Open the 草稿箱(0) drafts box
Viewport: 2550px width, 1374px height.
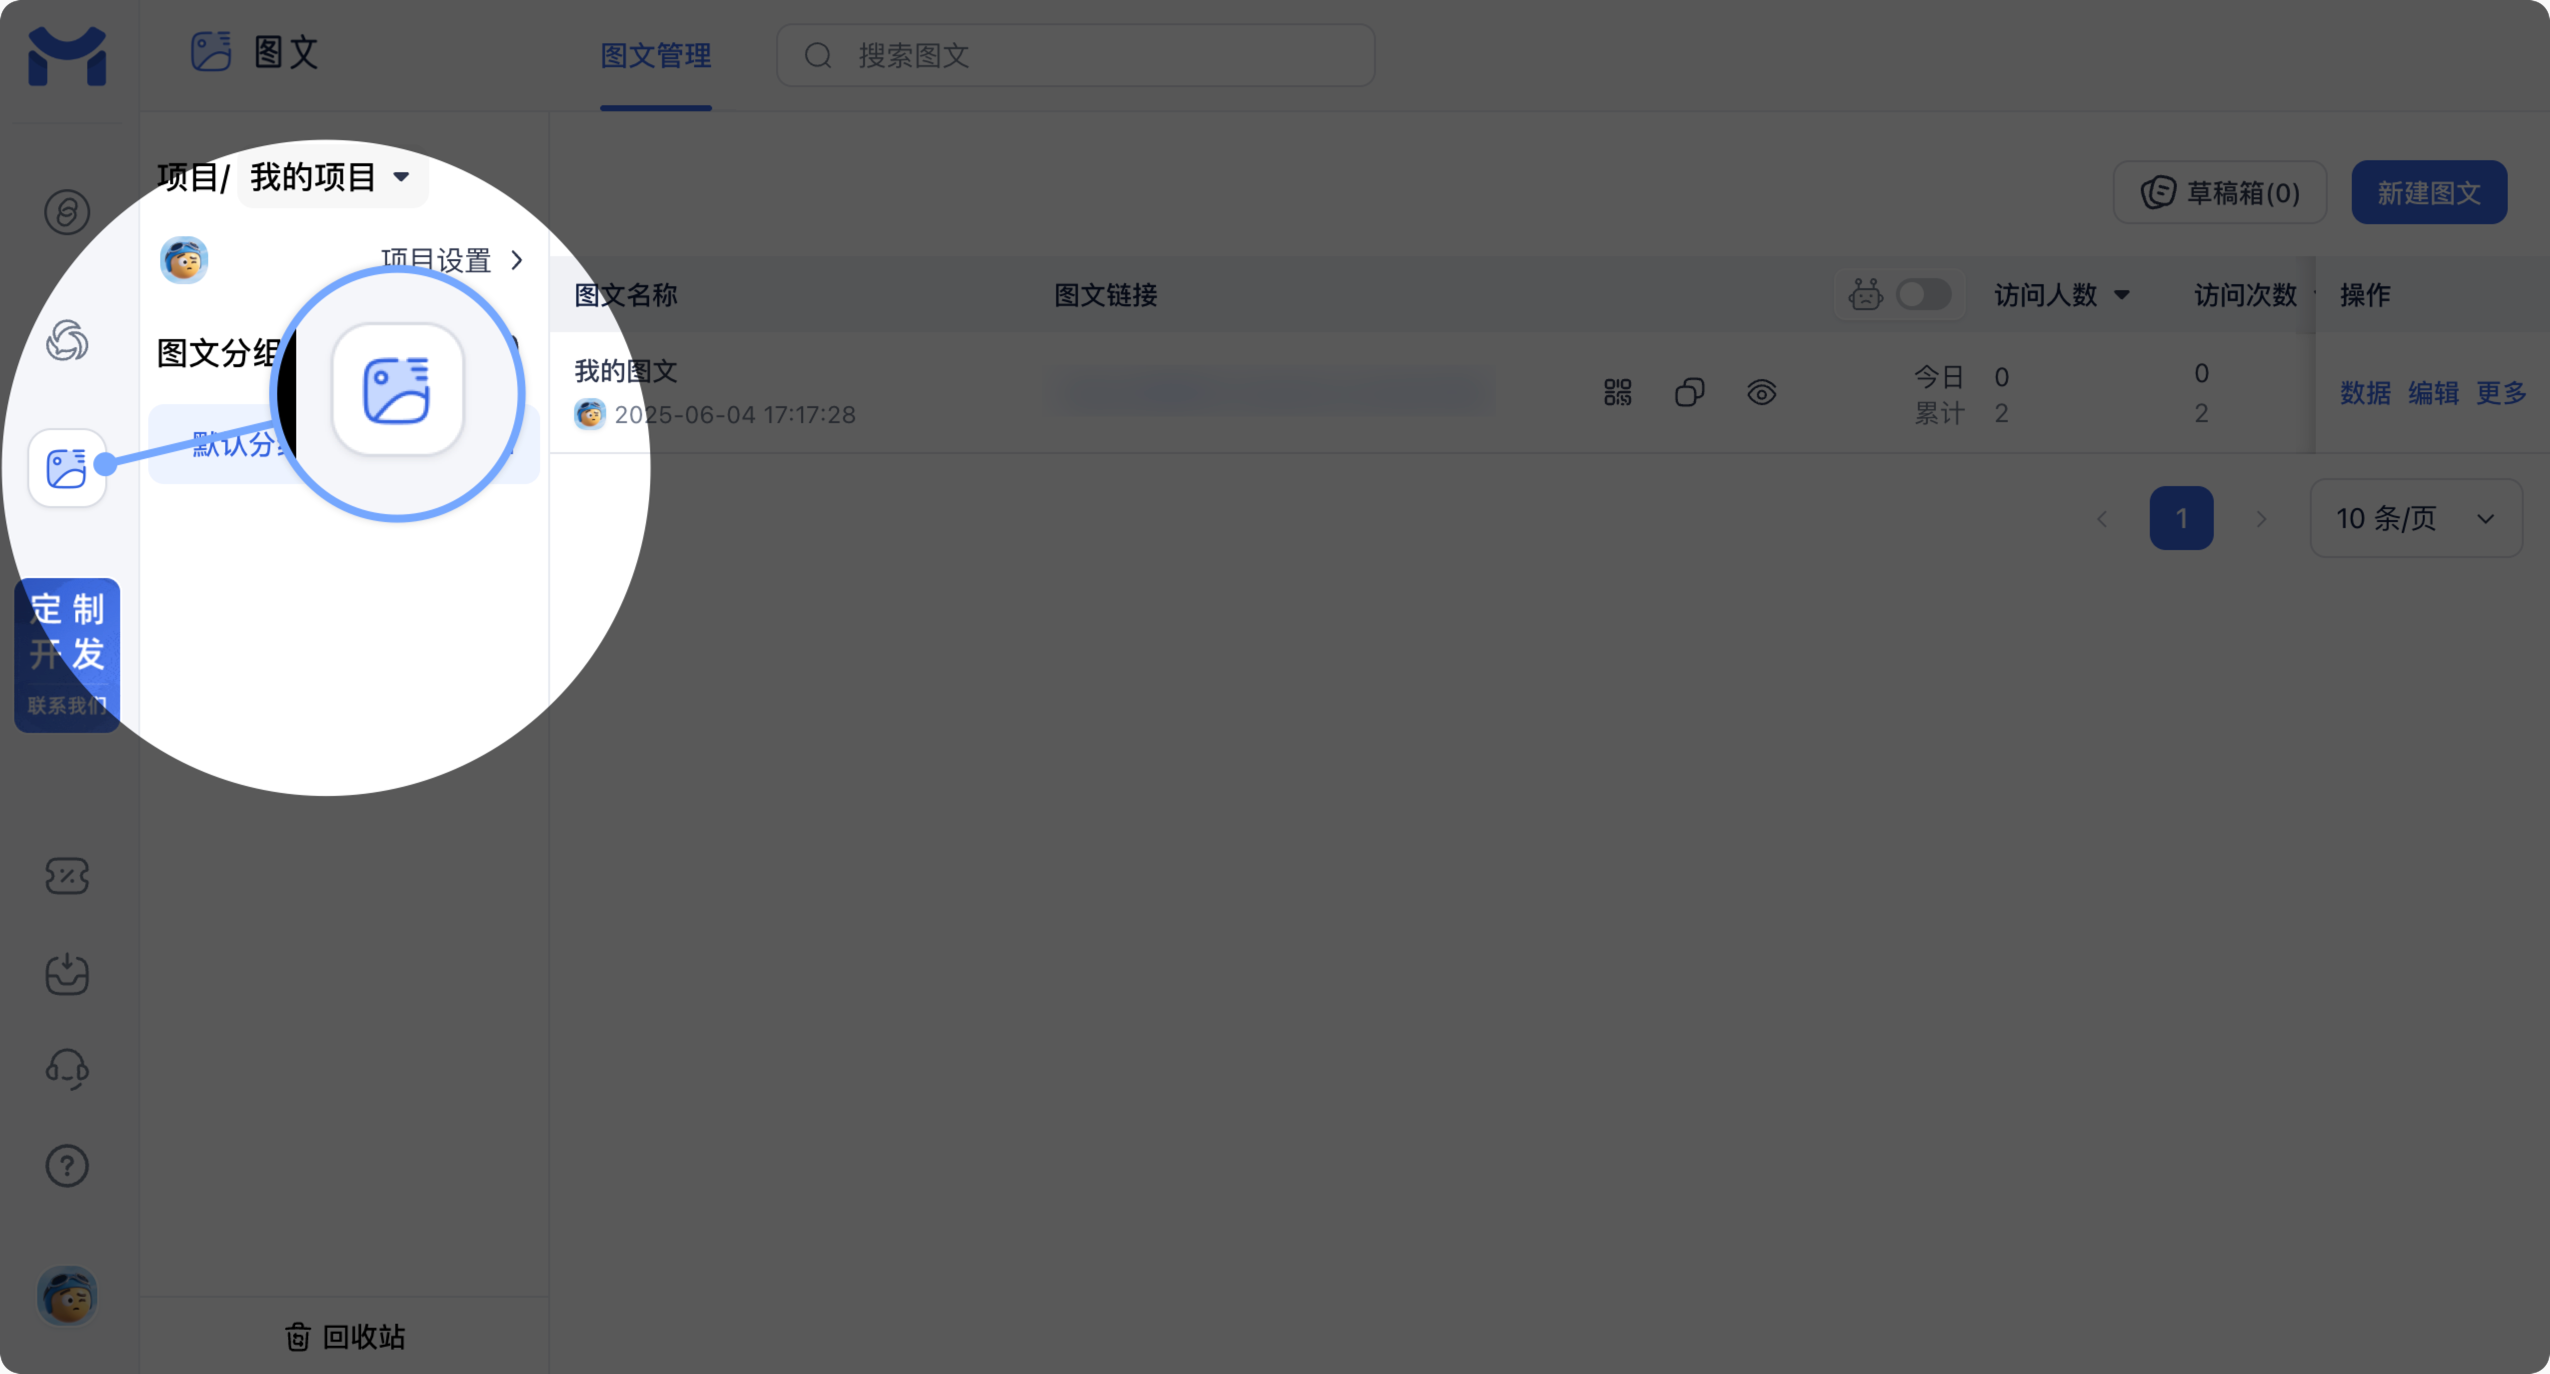(2219, 192)
